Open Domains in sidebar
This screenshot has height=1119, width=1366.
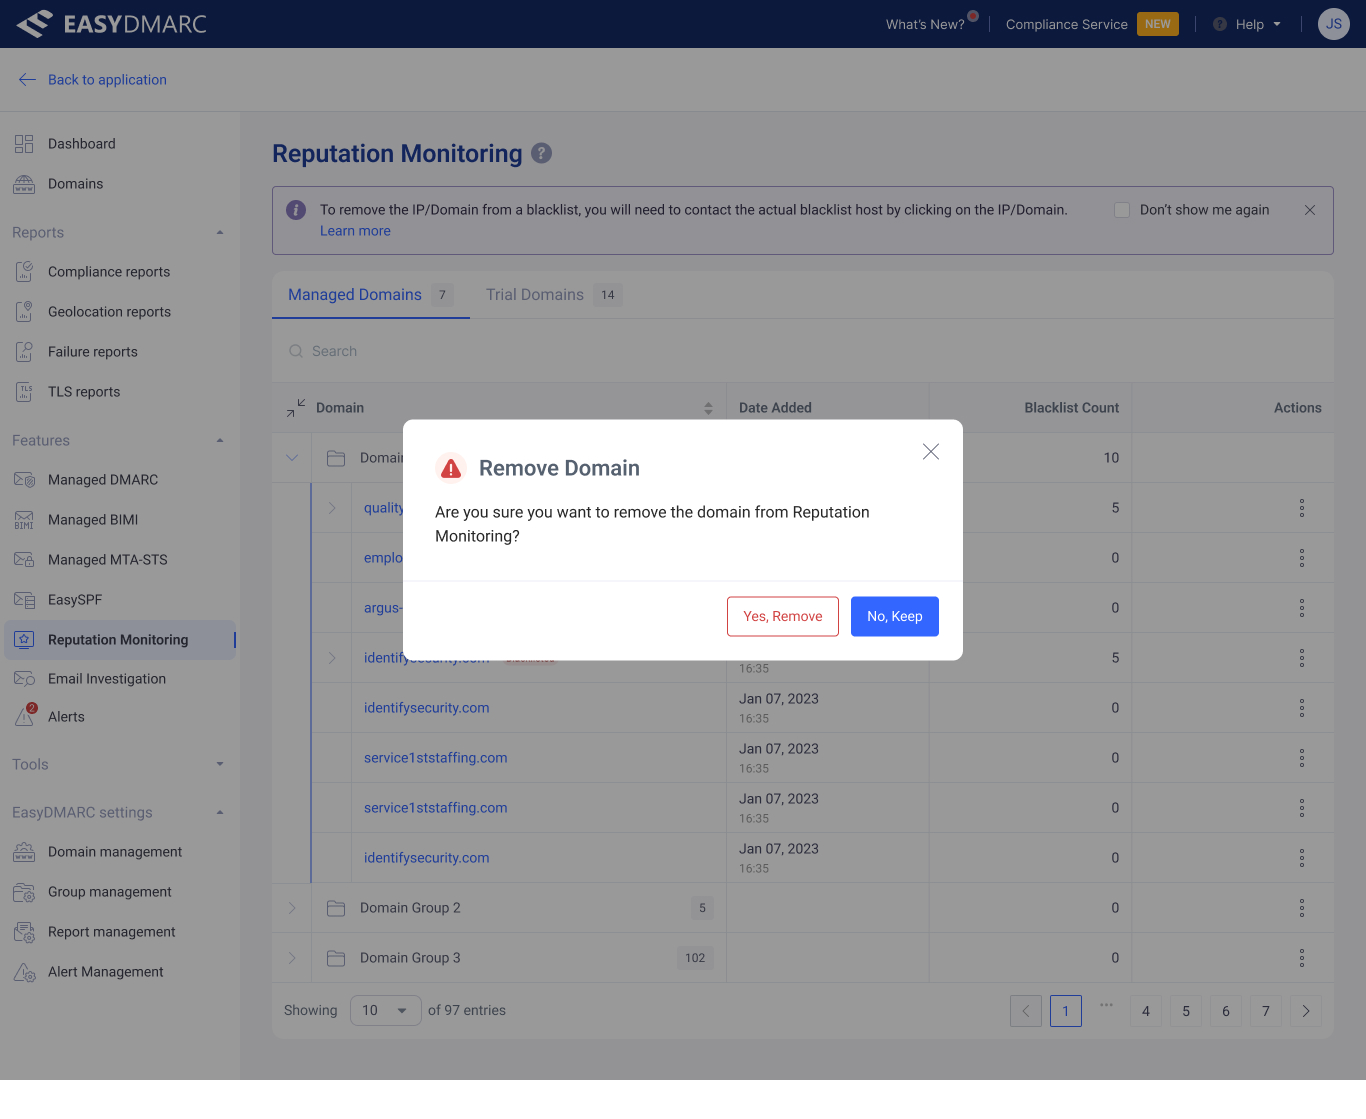(76, 184)
